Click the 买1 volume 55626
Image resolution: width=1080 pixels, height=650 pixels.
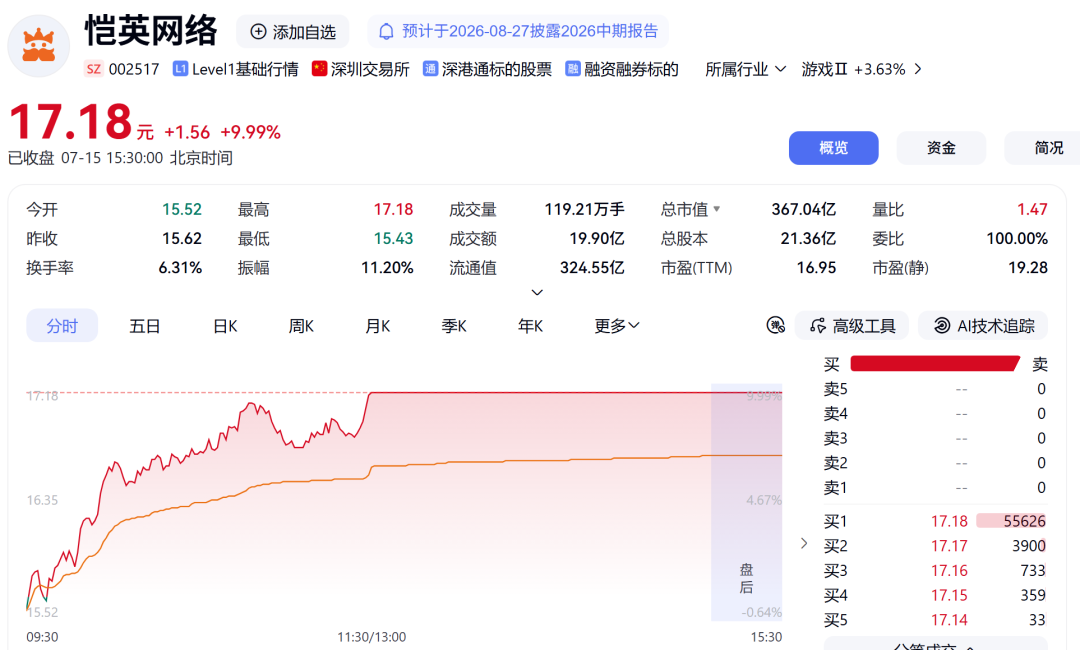point(1024,521)
